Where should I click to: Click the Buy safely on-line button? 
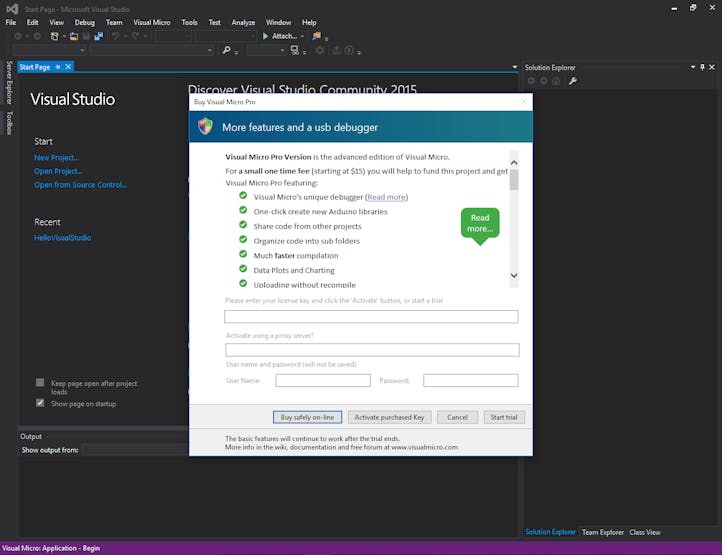308,417
